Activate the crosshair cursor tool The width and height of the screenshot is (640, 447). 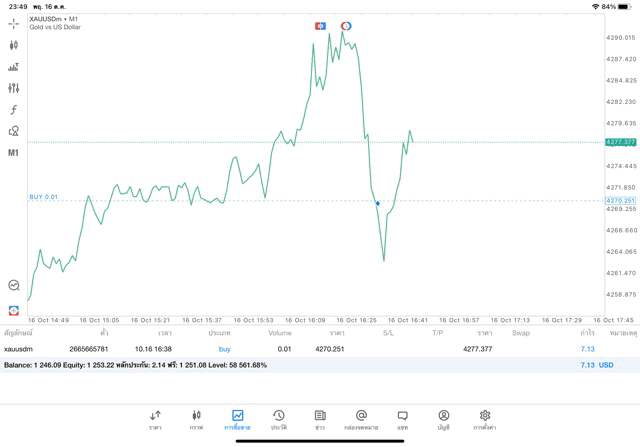[13, 24]
